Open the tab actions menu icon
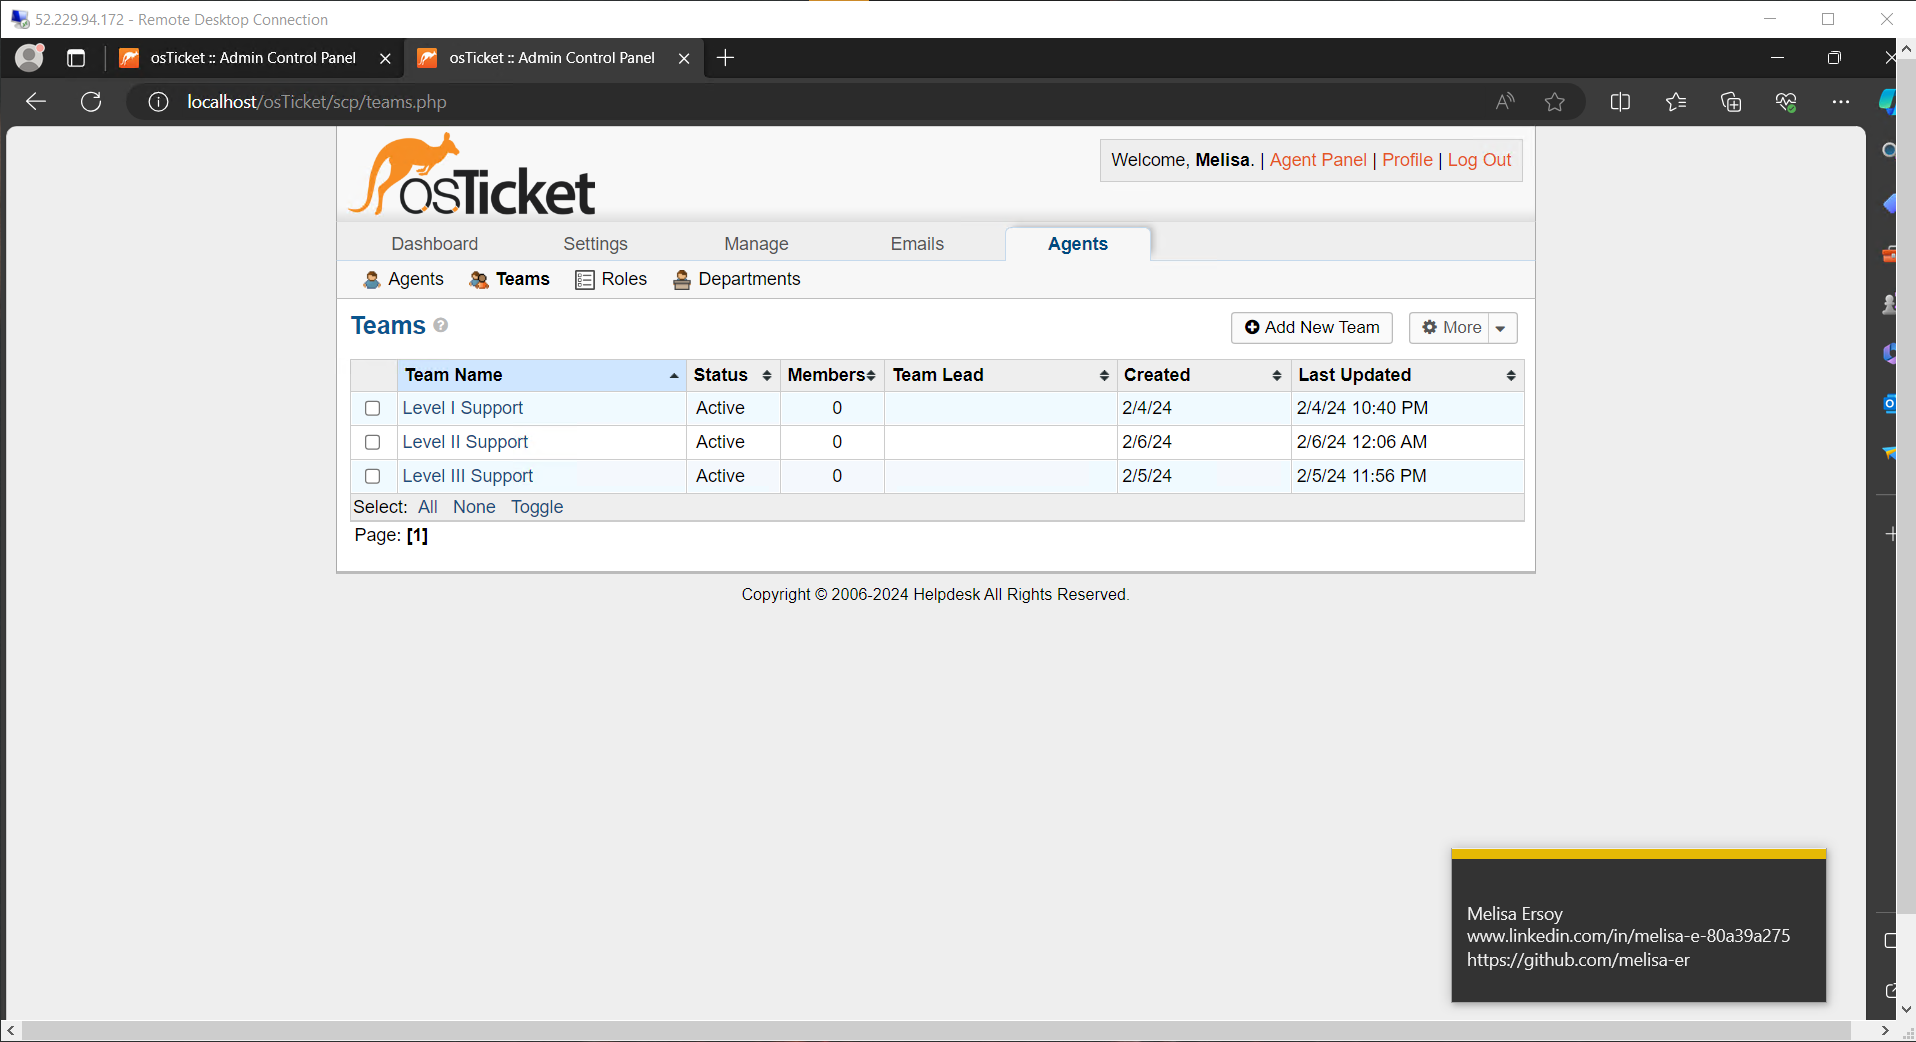 76,58
